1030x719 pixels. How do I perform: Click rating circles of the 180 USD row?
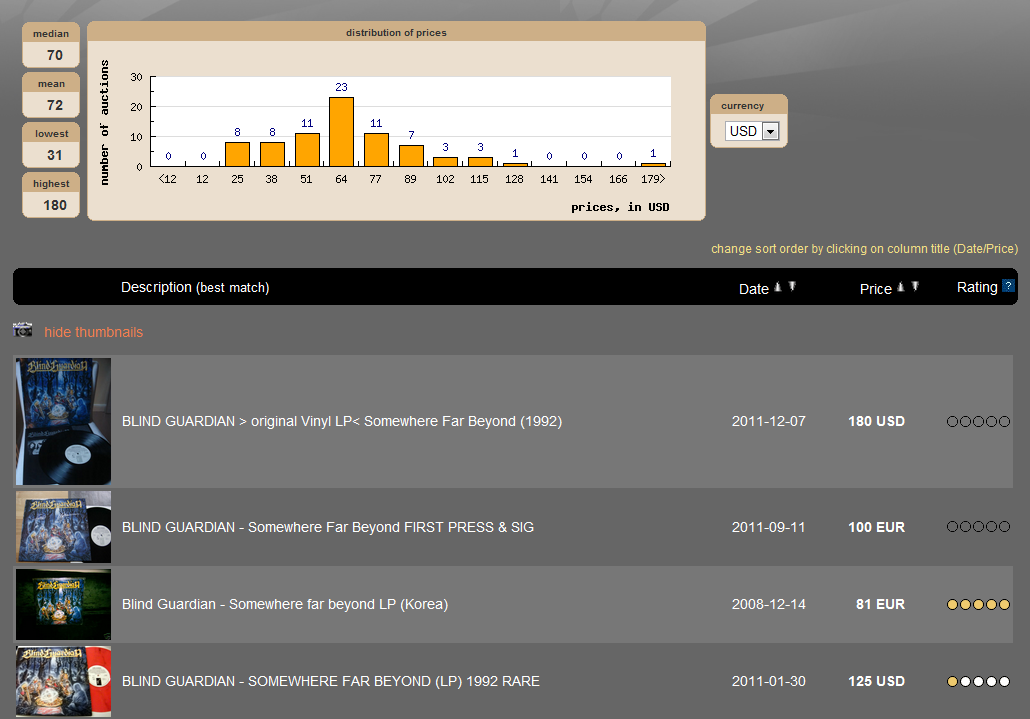(x=978, y=422)
